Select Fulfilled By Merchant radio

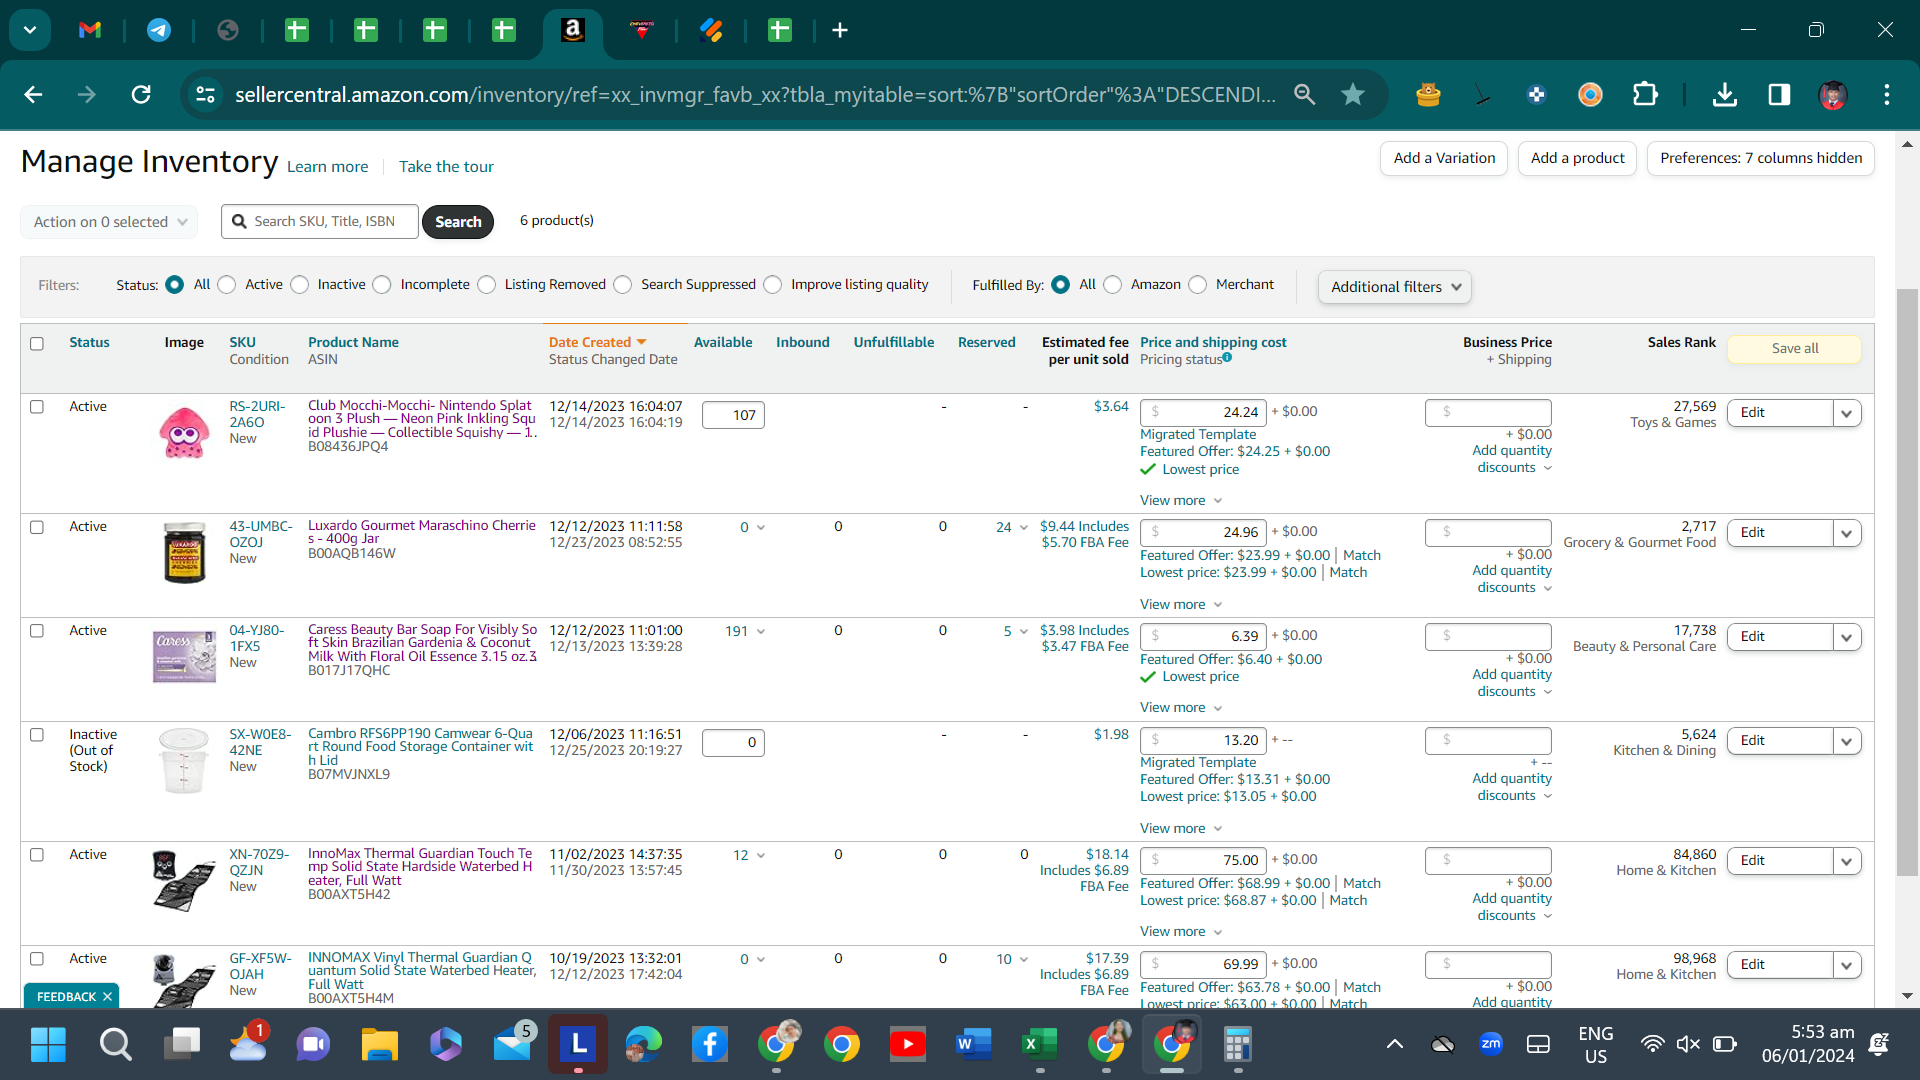coord(1198,285)
